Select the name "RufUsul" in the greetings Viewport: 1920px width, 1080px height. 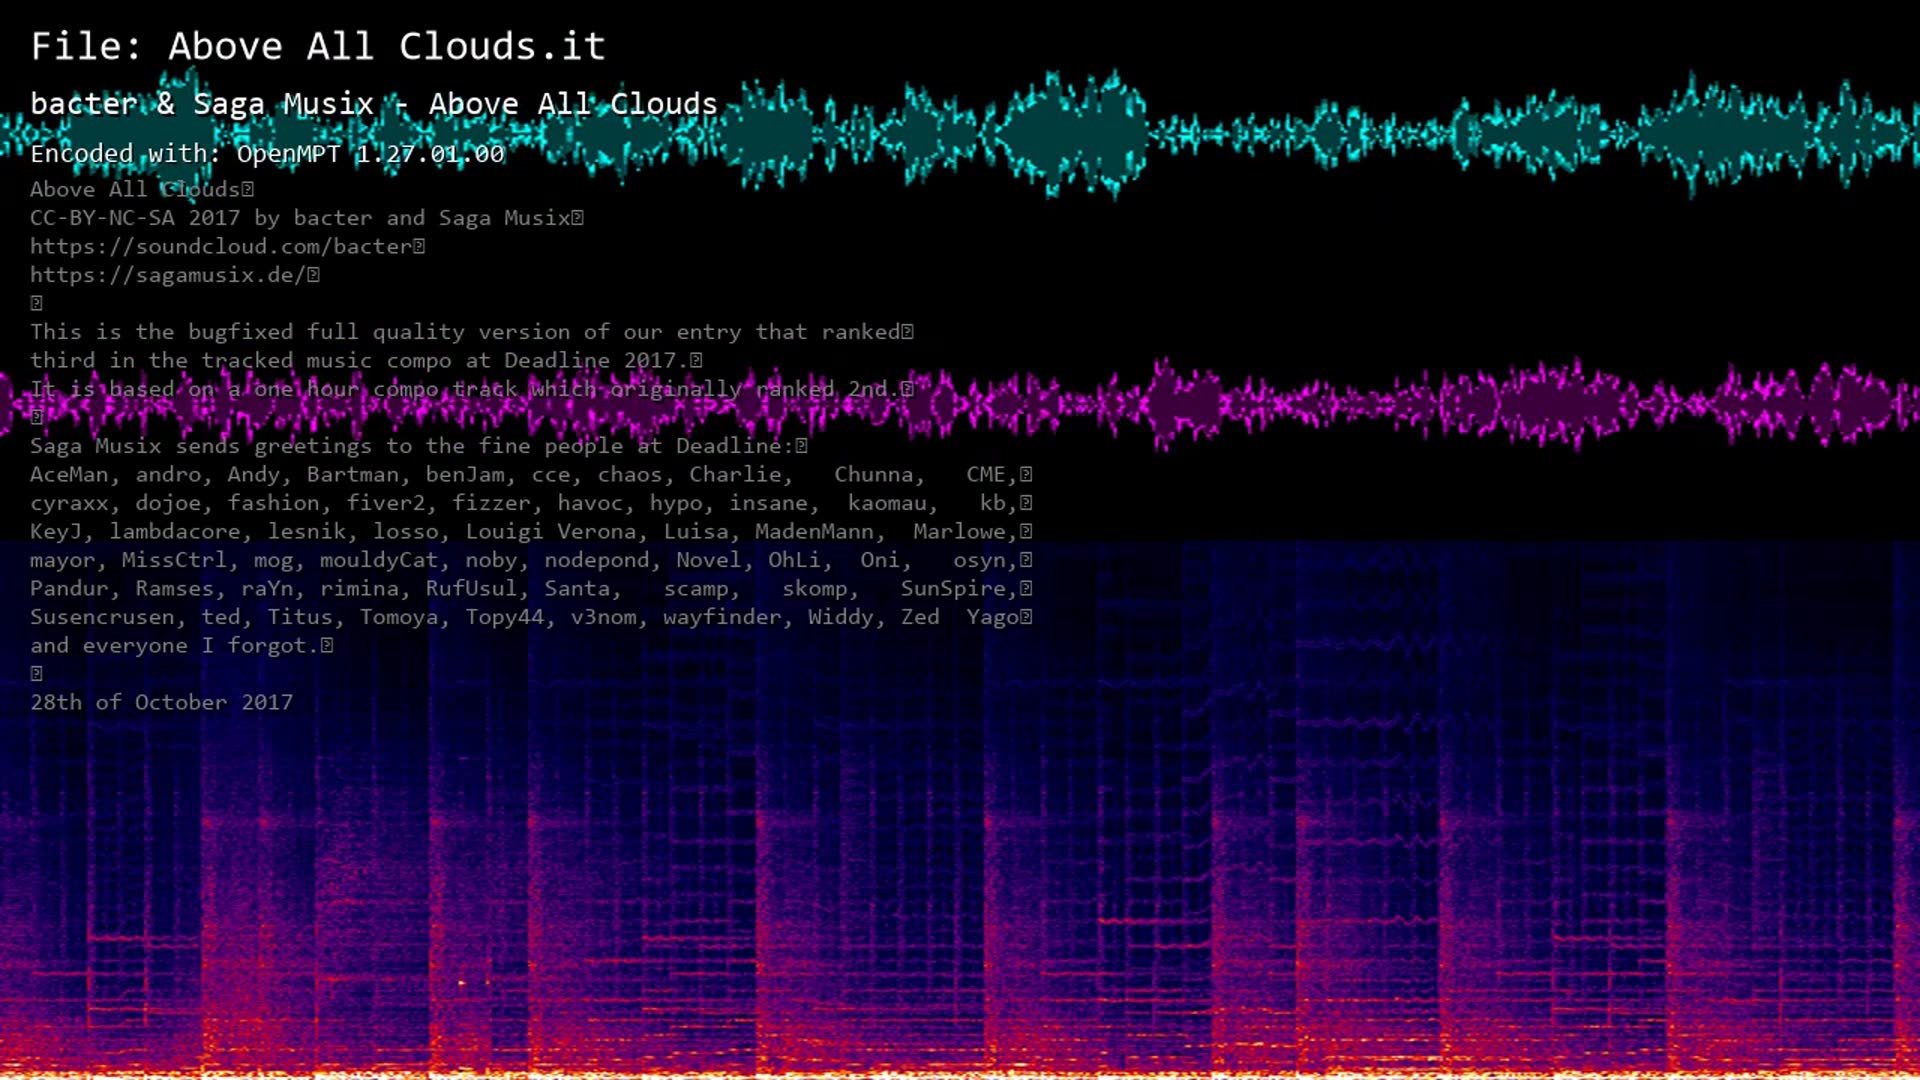click(472, 589)
